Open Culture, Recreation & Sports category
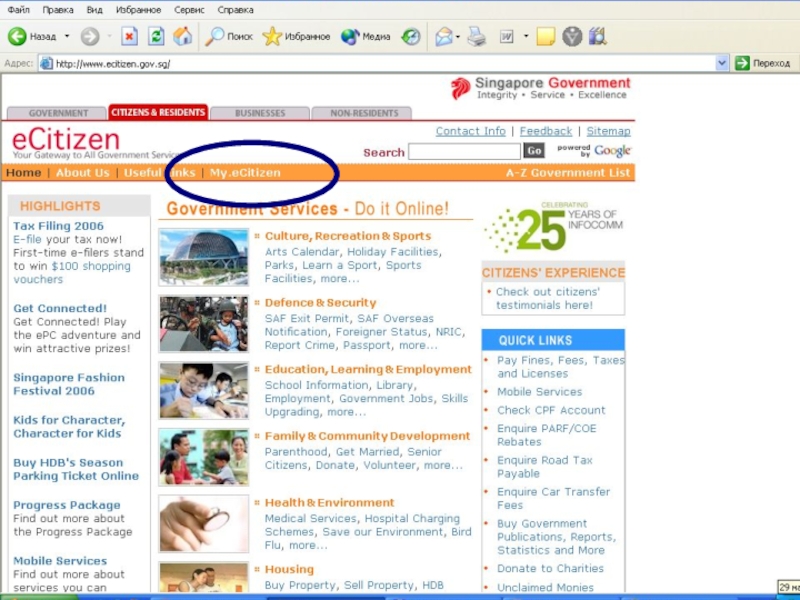Screen dimensions: 800x600 [348, 236]
